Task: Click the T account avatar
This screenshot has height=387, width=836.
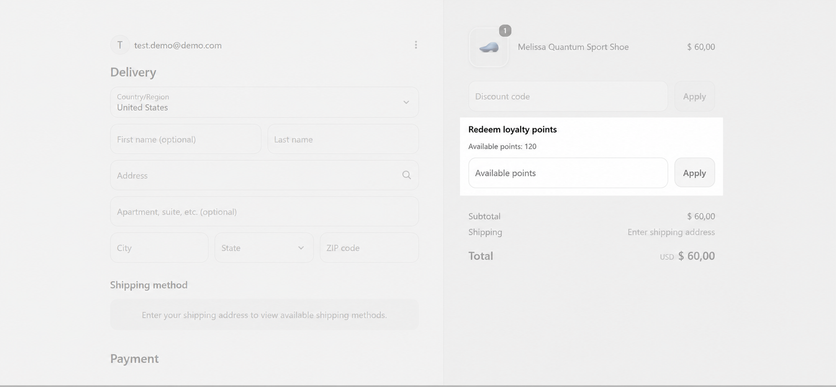Action: [x=120, y=45]
